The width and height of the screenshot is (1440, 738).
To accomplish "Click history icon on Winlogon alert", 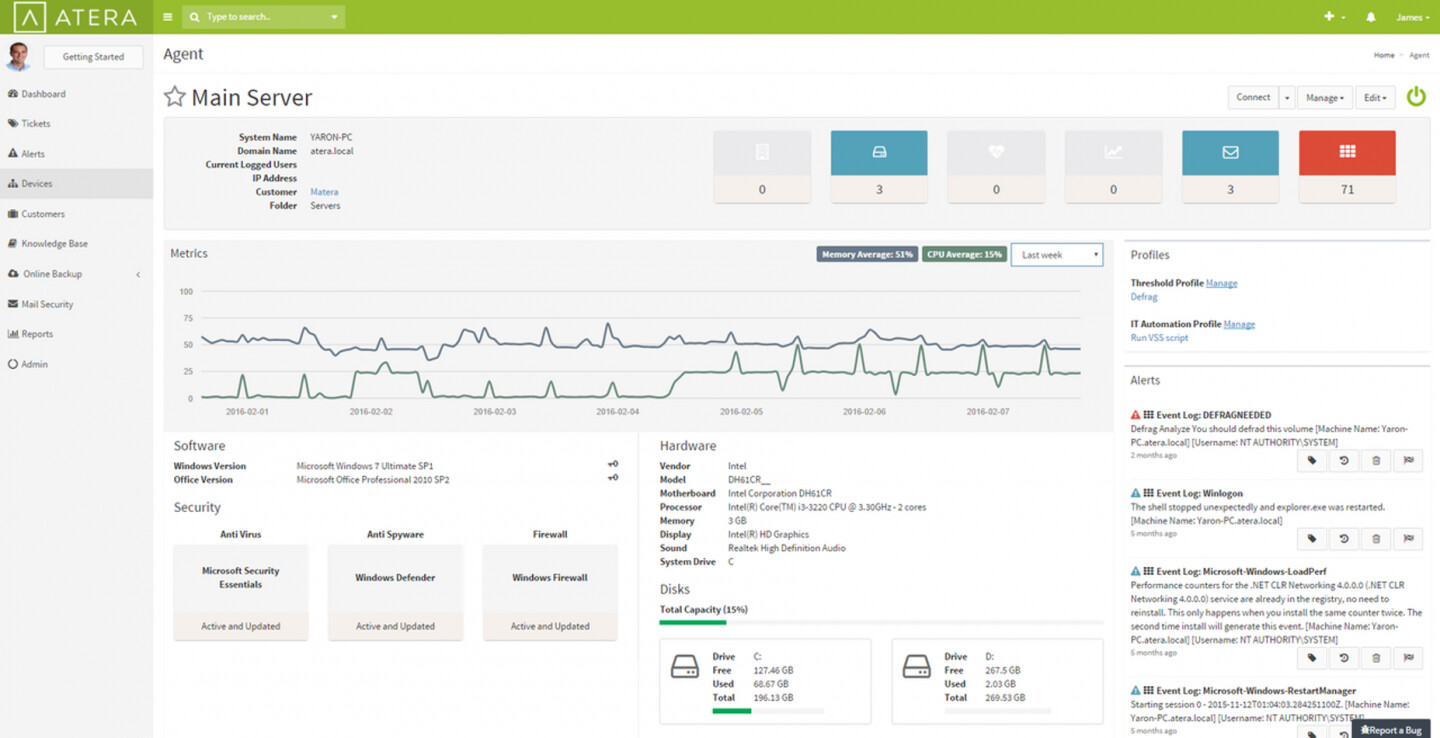I will (1344, 539).
